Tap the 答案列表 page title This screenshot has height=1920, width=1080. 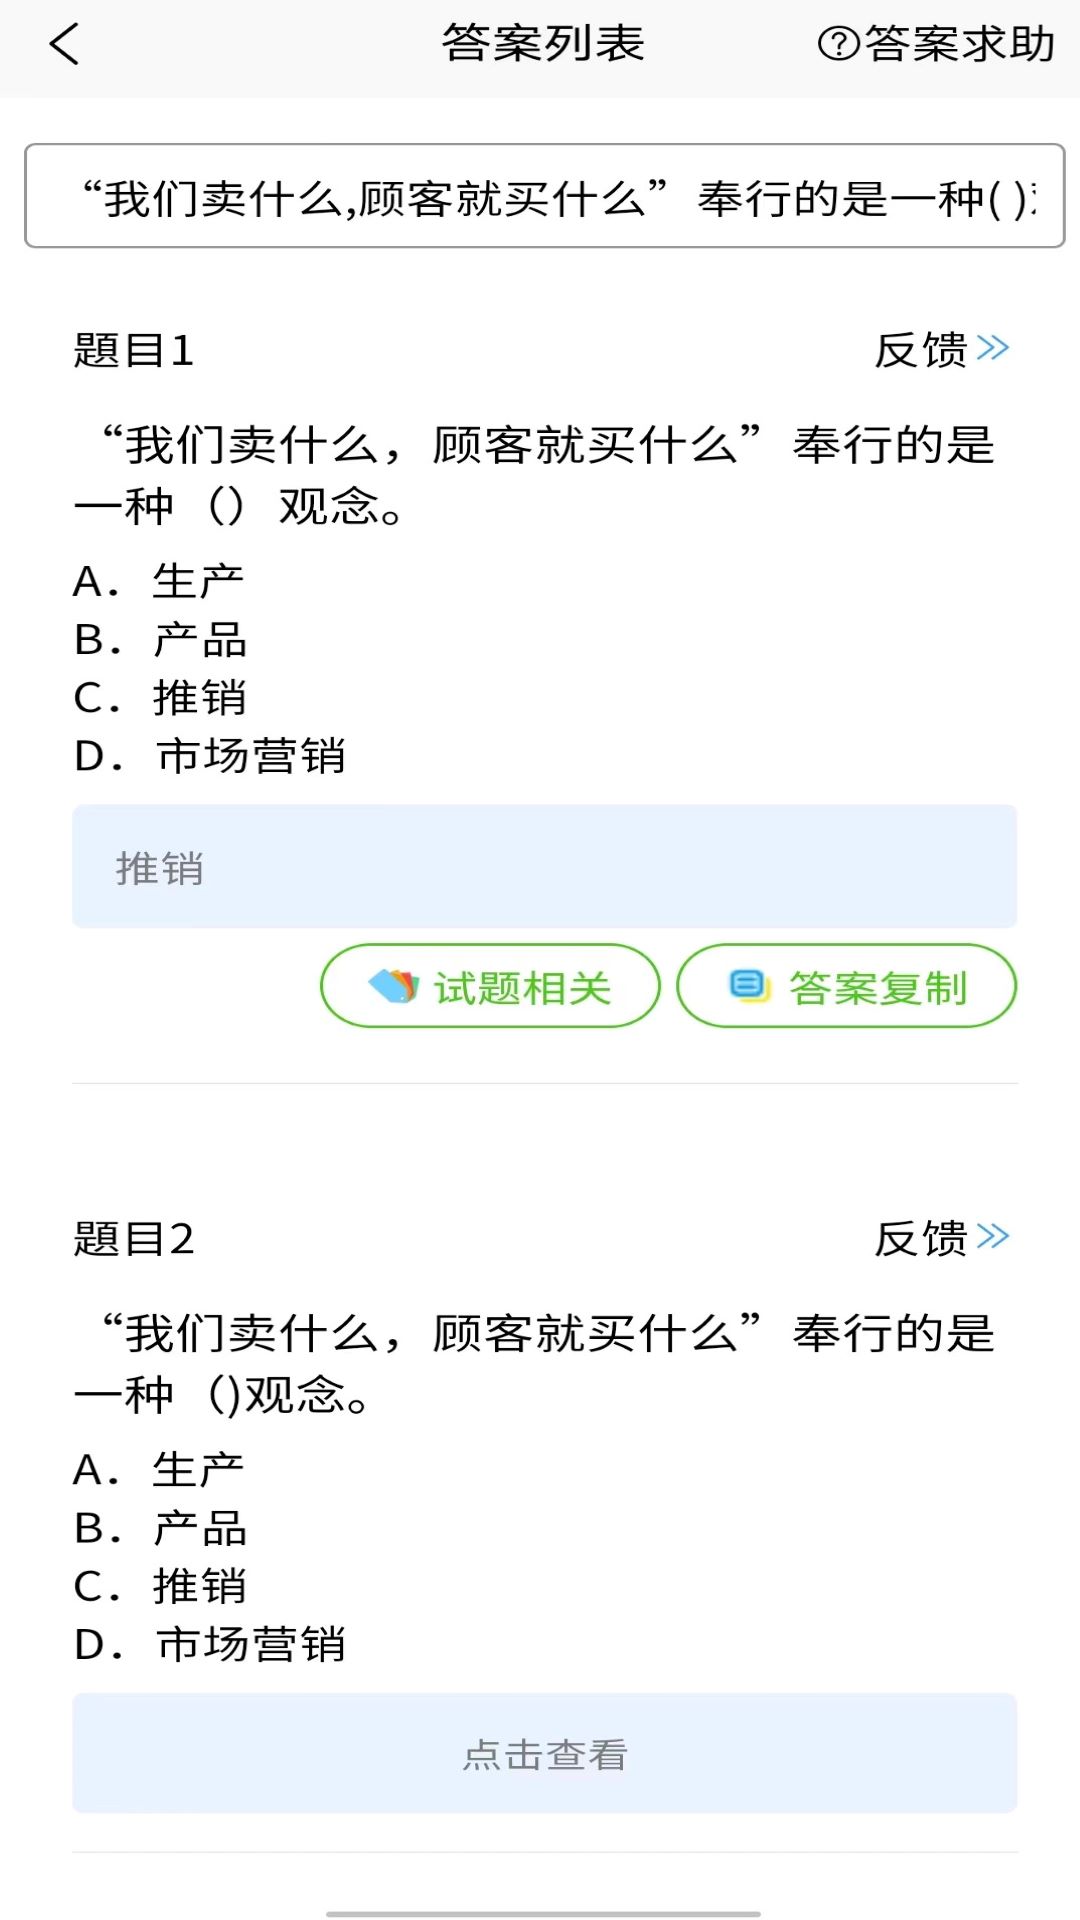click(543, 44)
